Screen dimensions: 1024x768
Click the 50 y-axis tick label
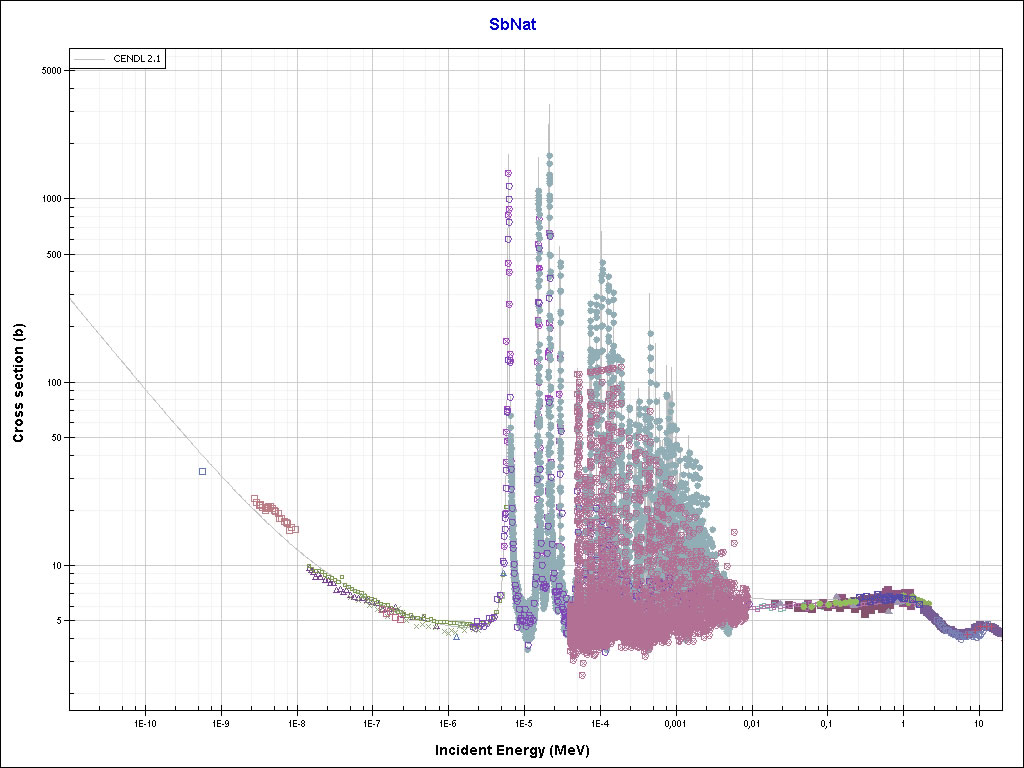pos(57,438)
